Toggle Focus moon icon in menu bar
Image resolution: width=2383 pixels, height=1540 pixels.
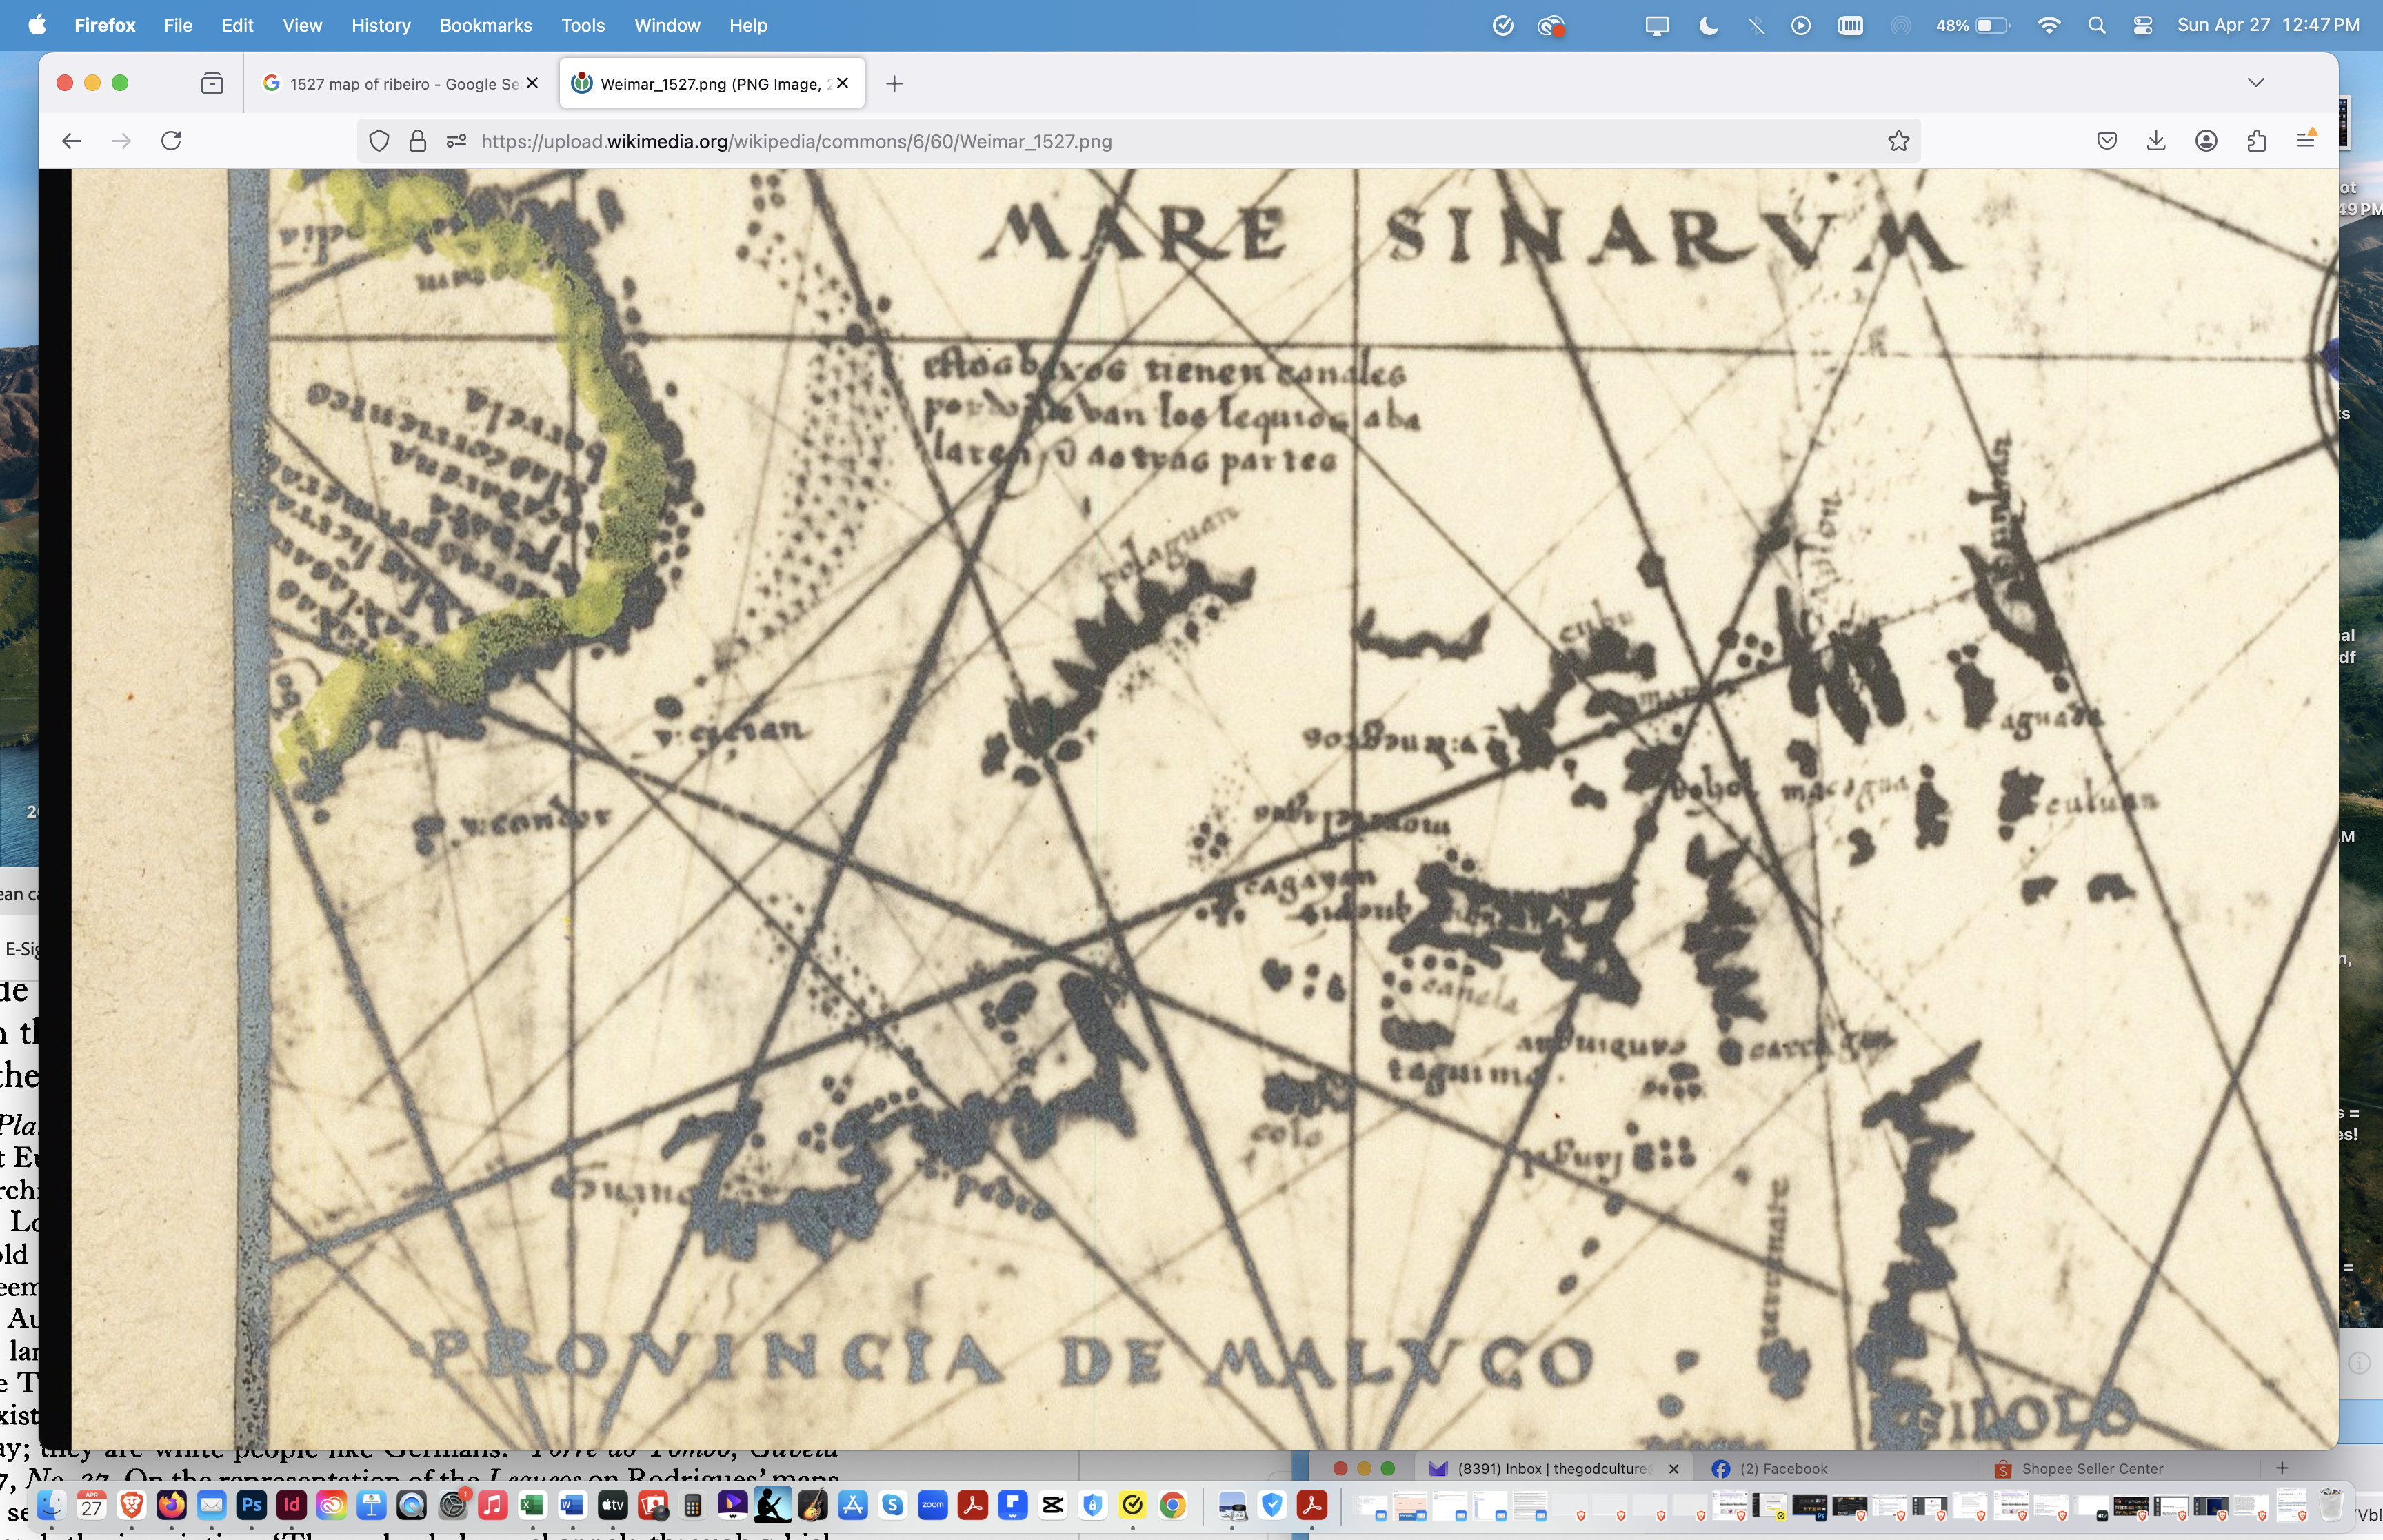click(x=1708, y=25)
